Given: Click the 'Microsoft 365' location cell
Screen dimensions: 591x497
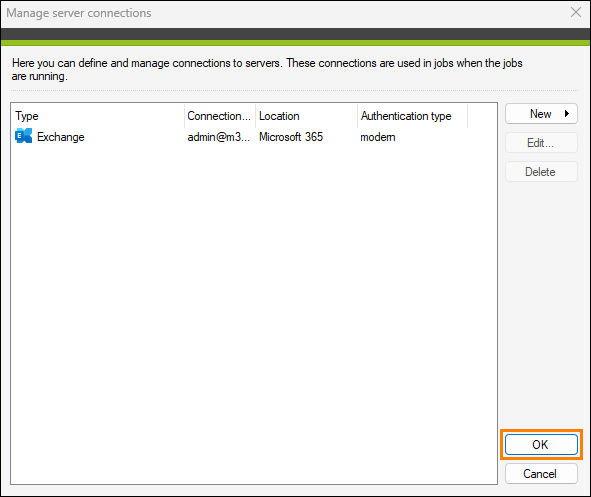Looking at the screenshot, I should click(291, 137).
